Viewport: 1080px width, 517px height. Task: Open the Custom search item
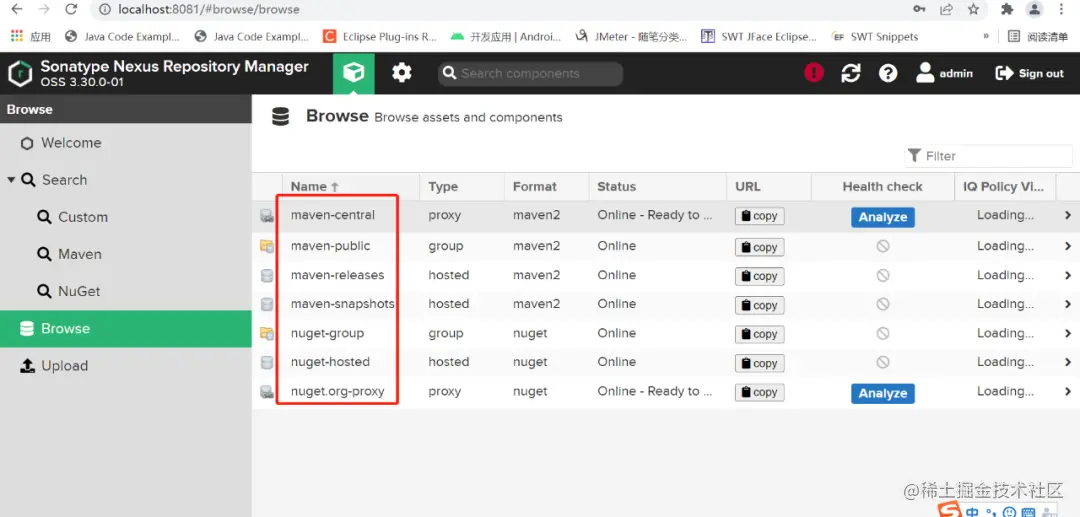(125, 218)
